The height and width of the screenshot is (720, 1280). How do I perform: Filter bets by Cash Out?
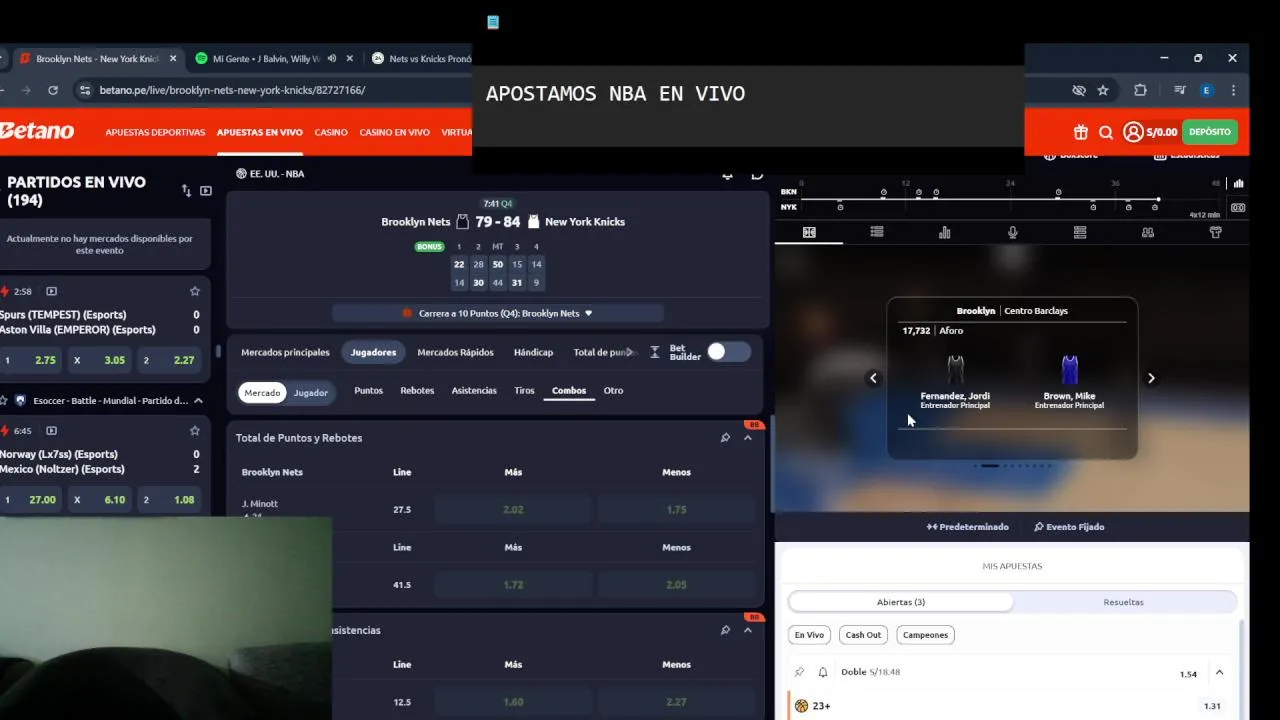[863, 635]
